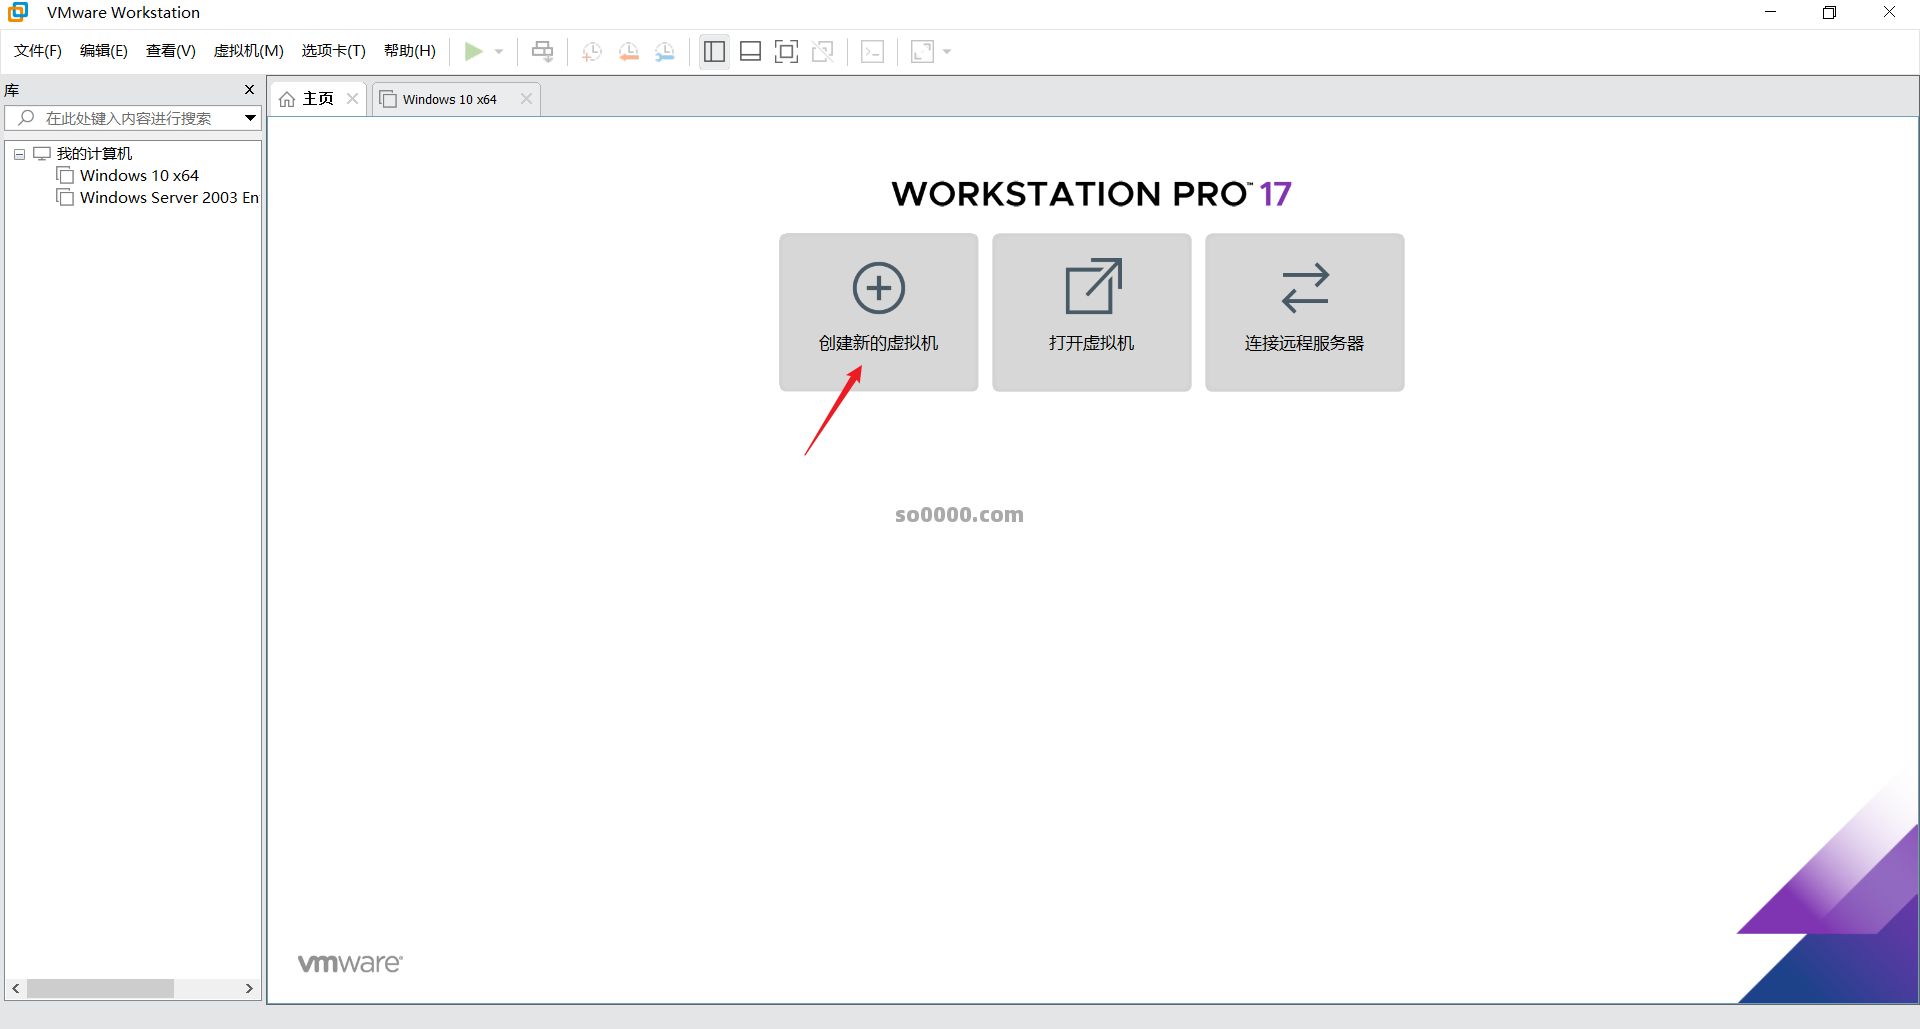
Task: Toggle full screen mode icon
Action: (x=786, y=52)
